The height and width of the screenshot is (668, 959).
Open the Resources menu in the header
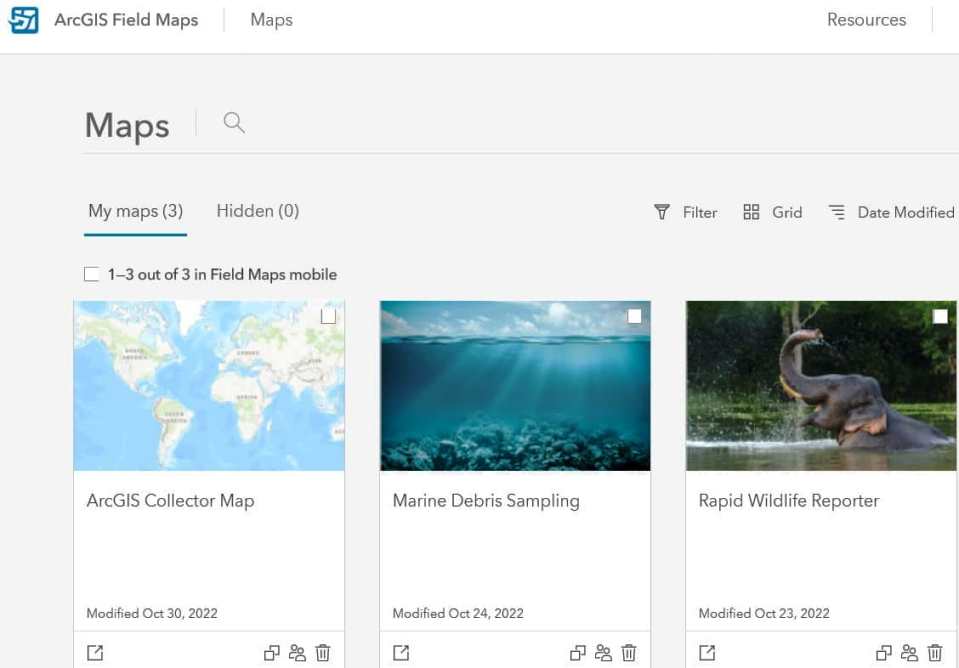[866, 20]
